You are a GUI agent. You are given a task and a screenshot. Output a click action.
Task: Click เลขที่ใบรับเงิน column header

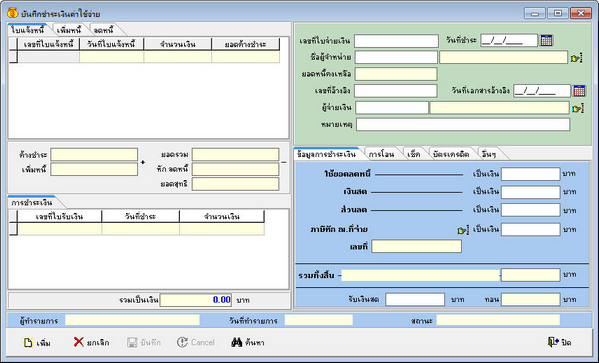coord(60,216)
